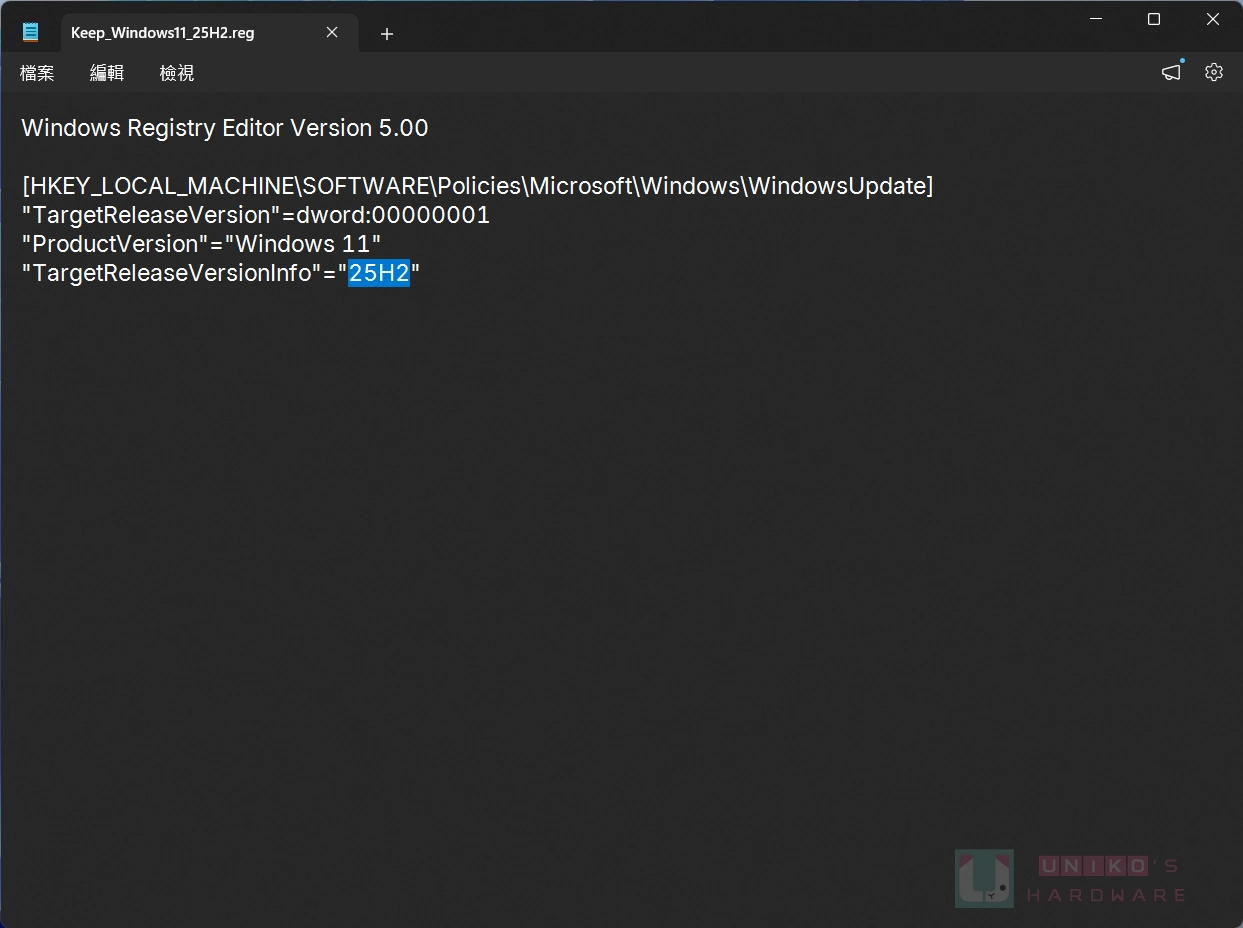
Task: Click the Uniko's Hardware watermark logo
Action: click(1070, 879)
